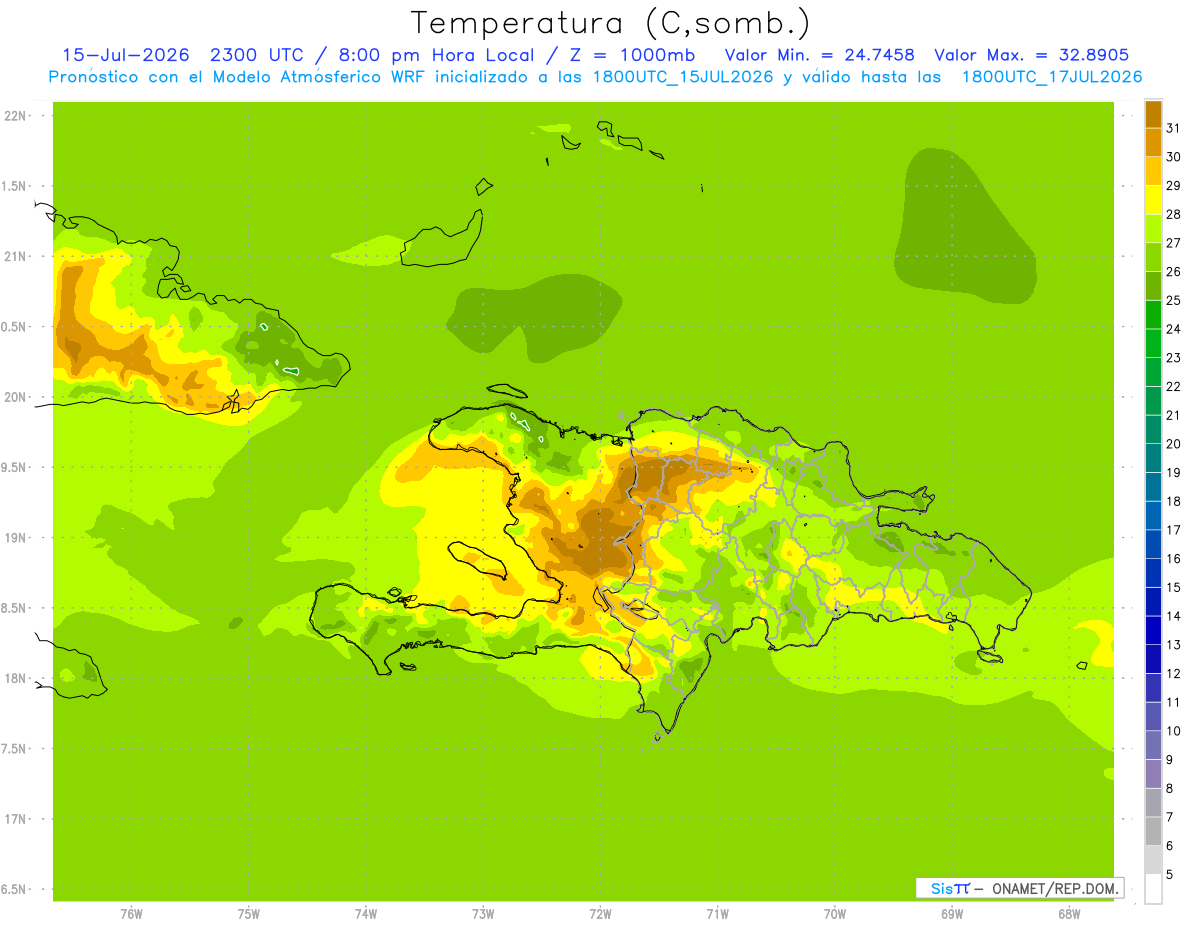Click the legend value "25"
Screen dimensions: 1200x927
(x=1173, y=300)
